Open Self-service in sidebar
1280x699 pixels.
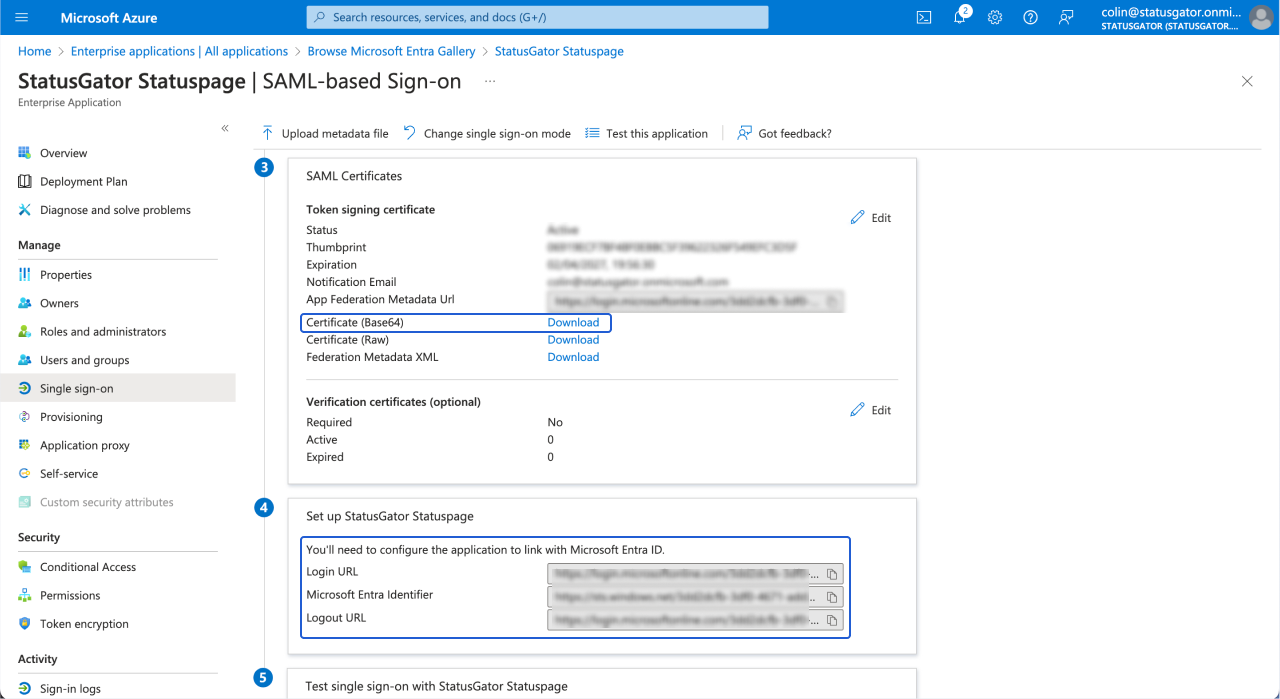[x=69, y=474]
